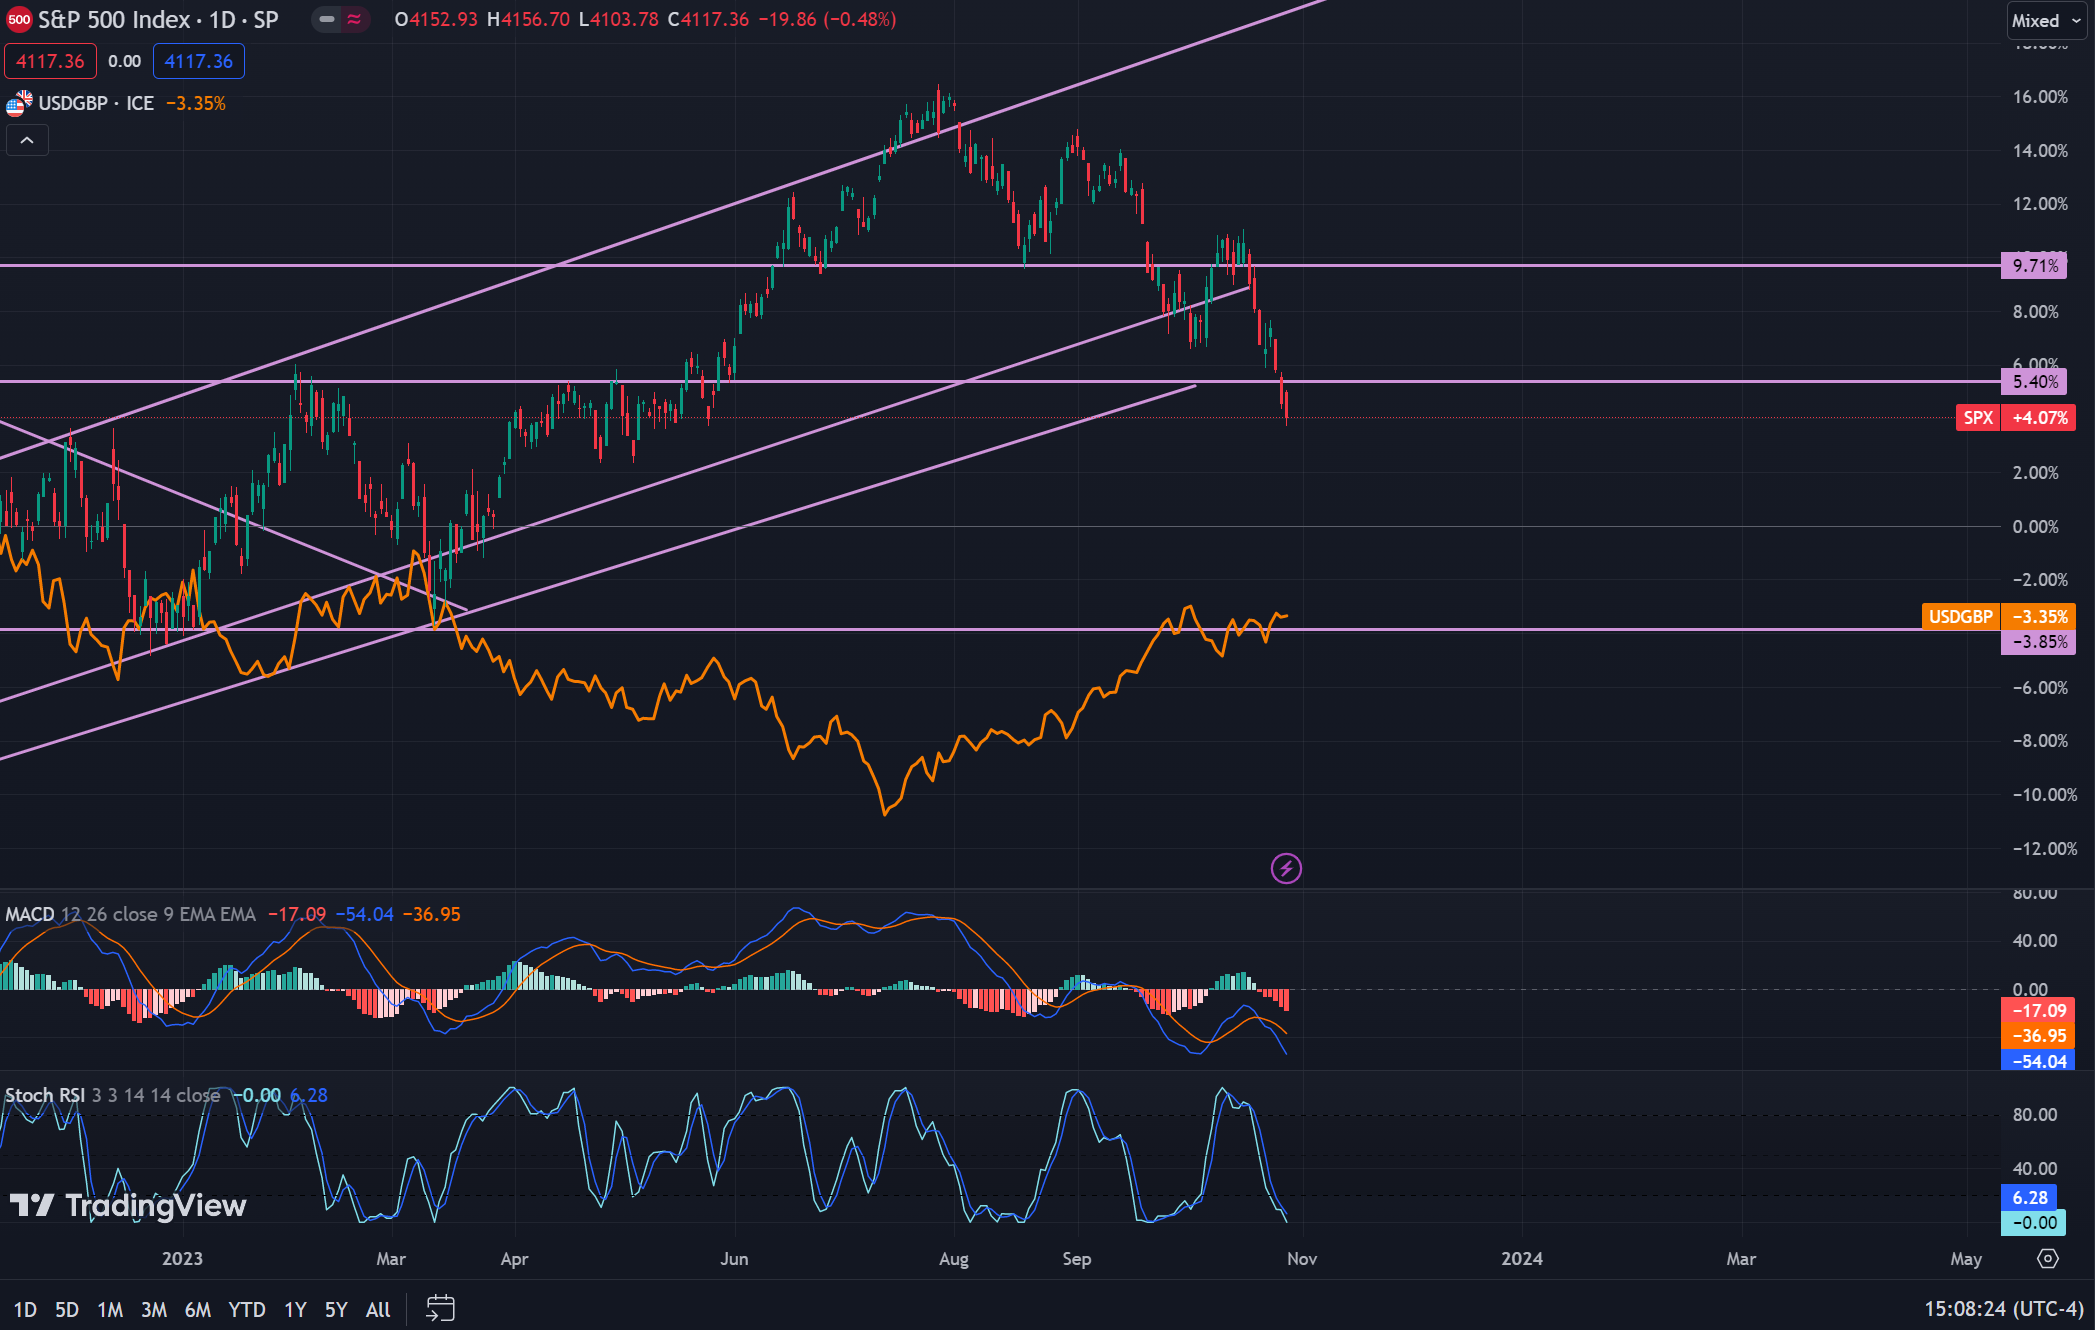Collapse the indicator legend with chevron
Viewport: 2095px width, 1330px height.
pos(27,141)
